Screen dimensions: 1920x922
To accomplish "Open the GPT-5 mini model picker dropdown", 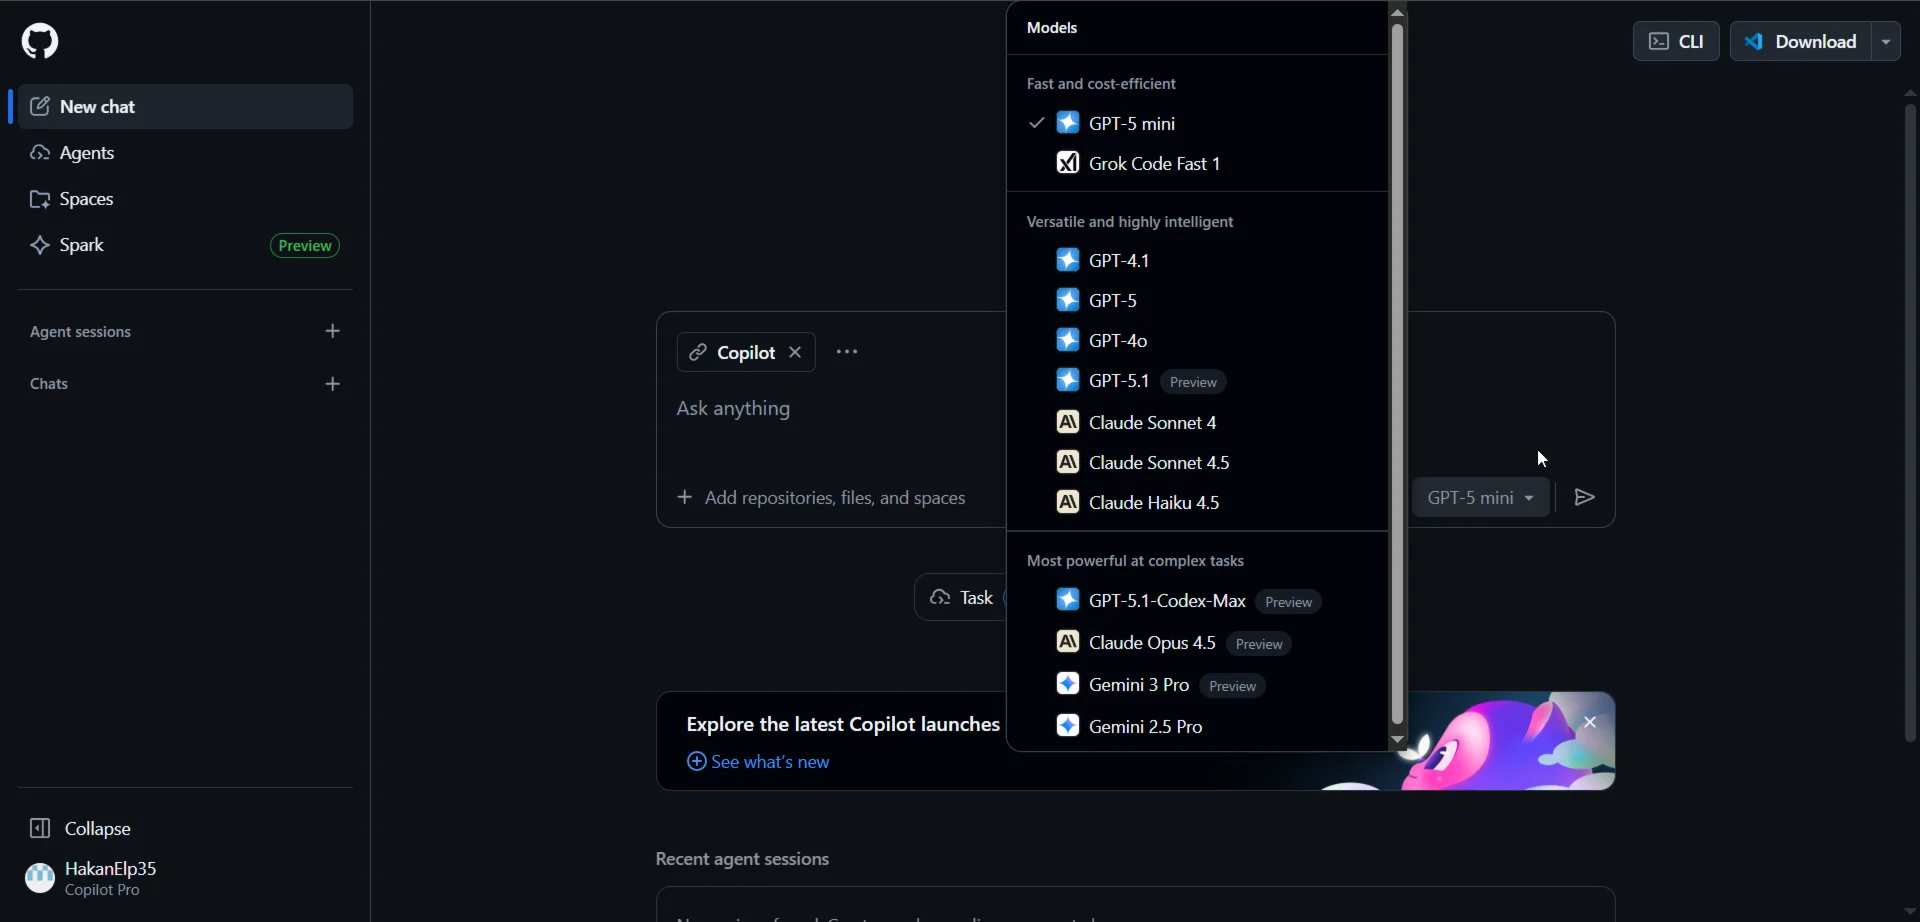I will pyautogui.click(x=1481, y=498).
